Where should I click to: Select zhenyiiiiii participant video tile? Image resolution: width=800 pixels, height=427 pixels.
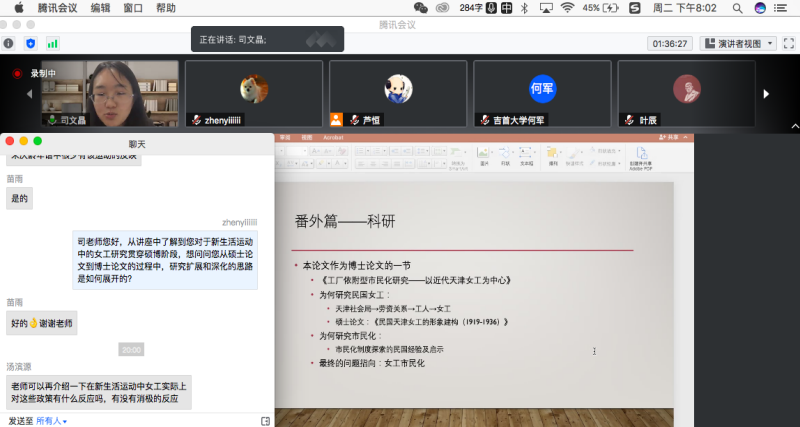[x=253, y=93]
